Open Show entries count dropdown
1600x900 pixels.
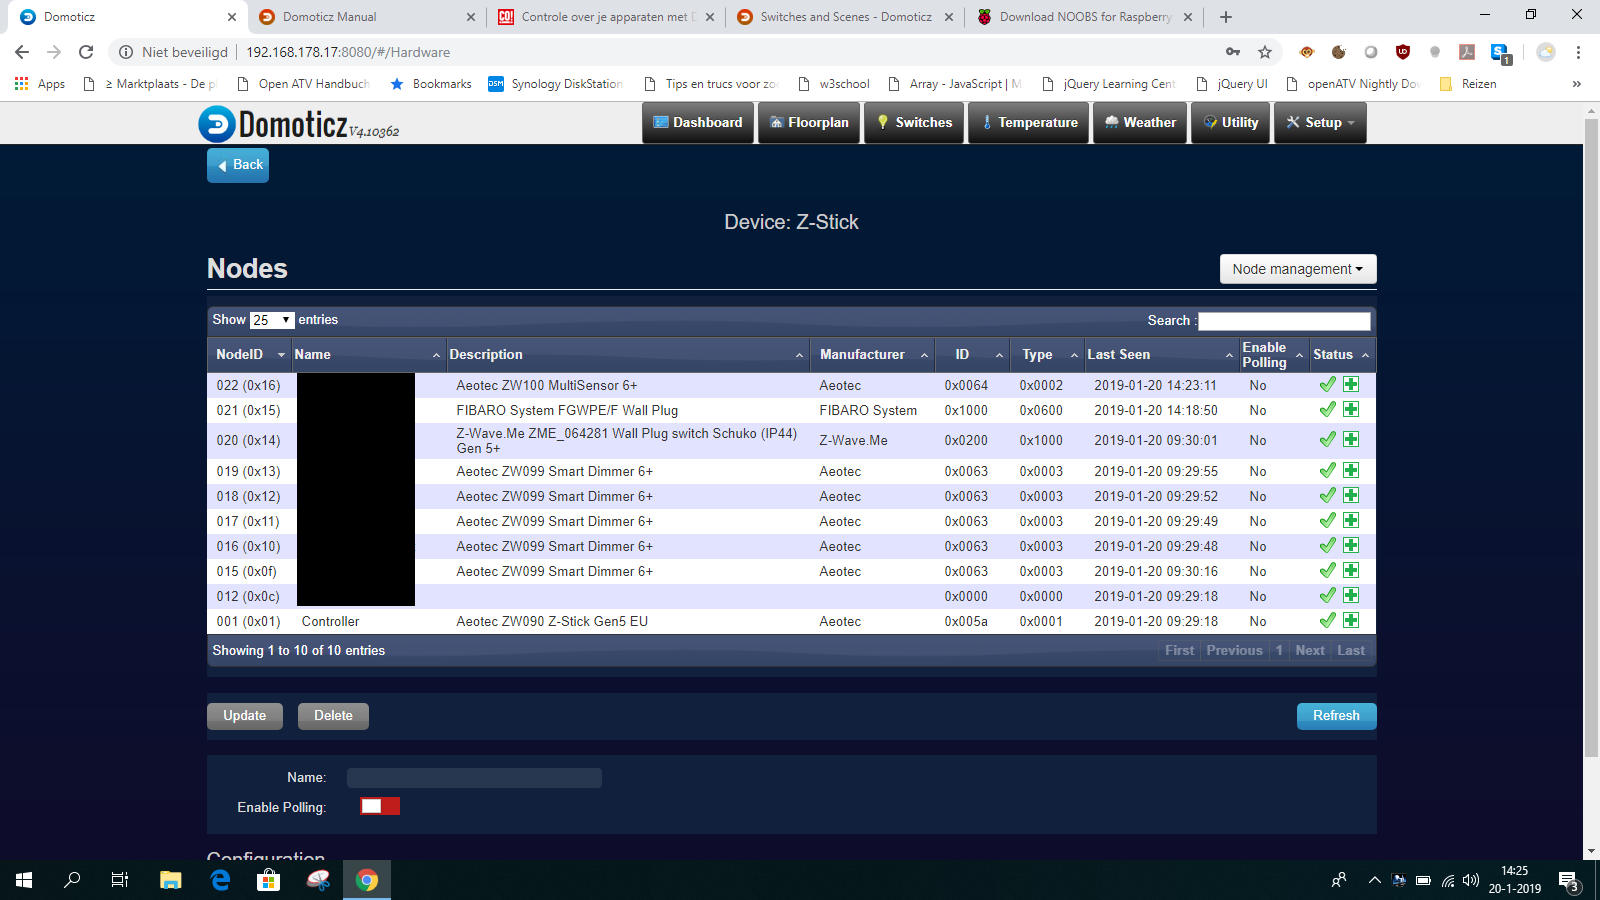click(272, 320)
